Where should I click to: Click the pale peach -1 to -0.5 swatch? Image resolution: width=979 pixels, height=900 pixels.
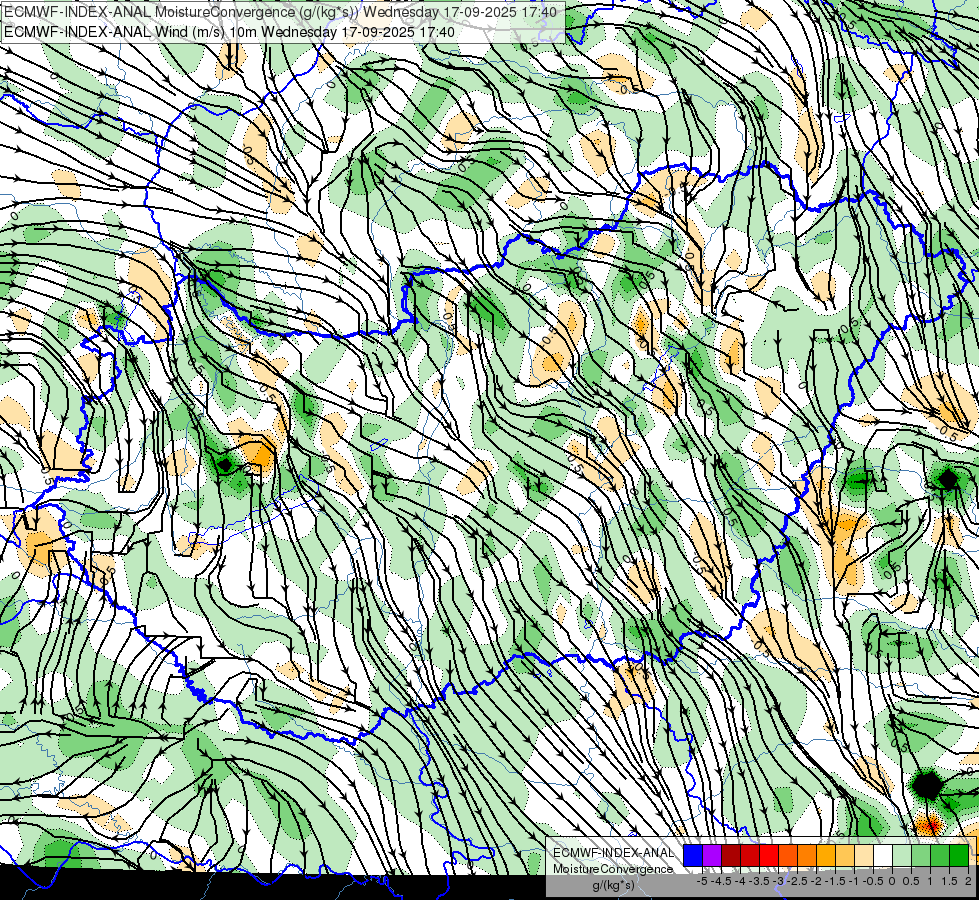point(864,855)
